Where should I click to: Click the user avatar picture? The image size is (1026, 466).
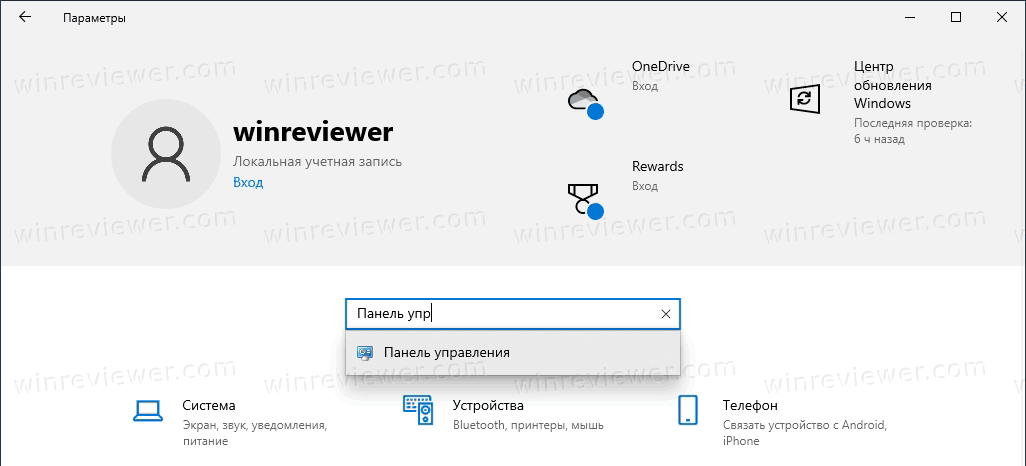click(165, 153)
